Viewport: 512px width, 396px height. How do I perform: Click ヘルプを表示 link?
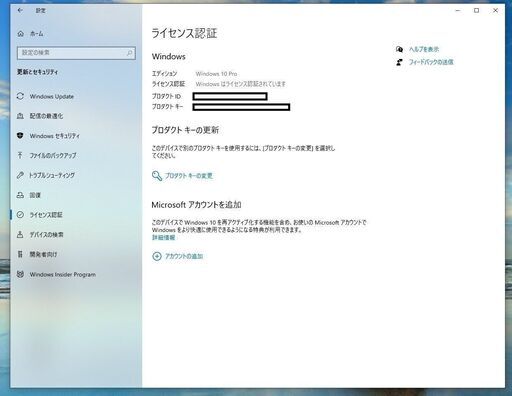click(x=424, y=49)
